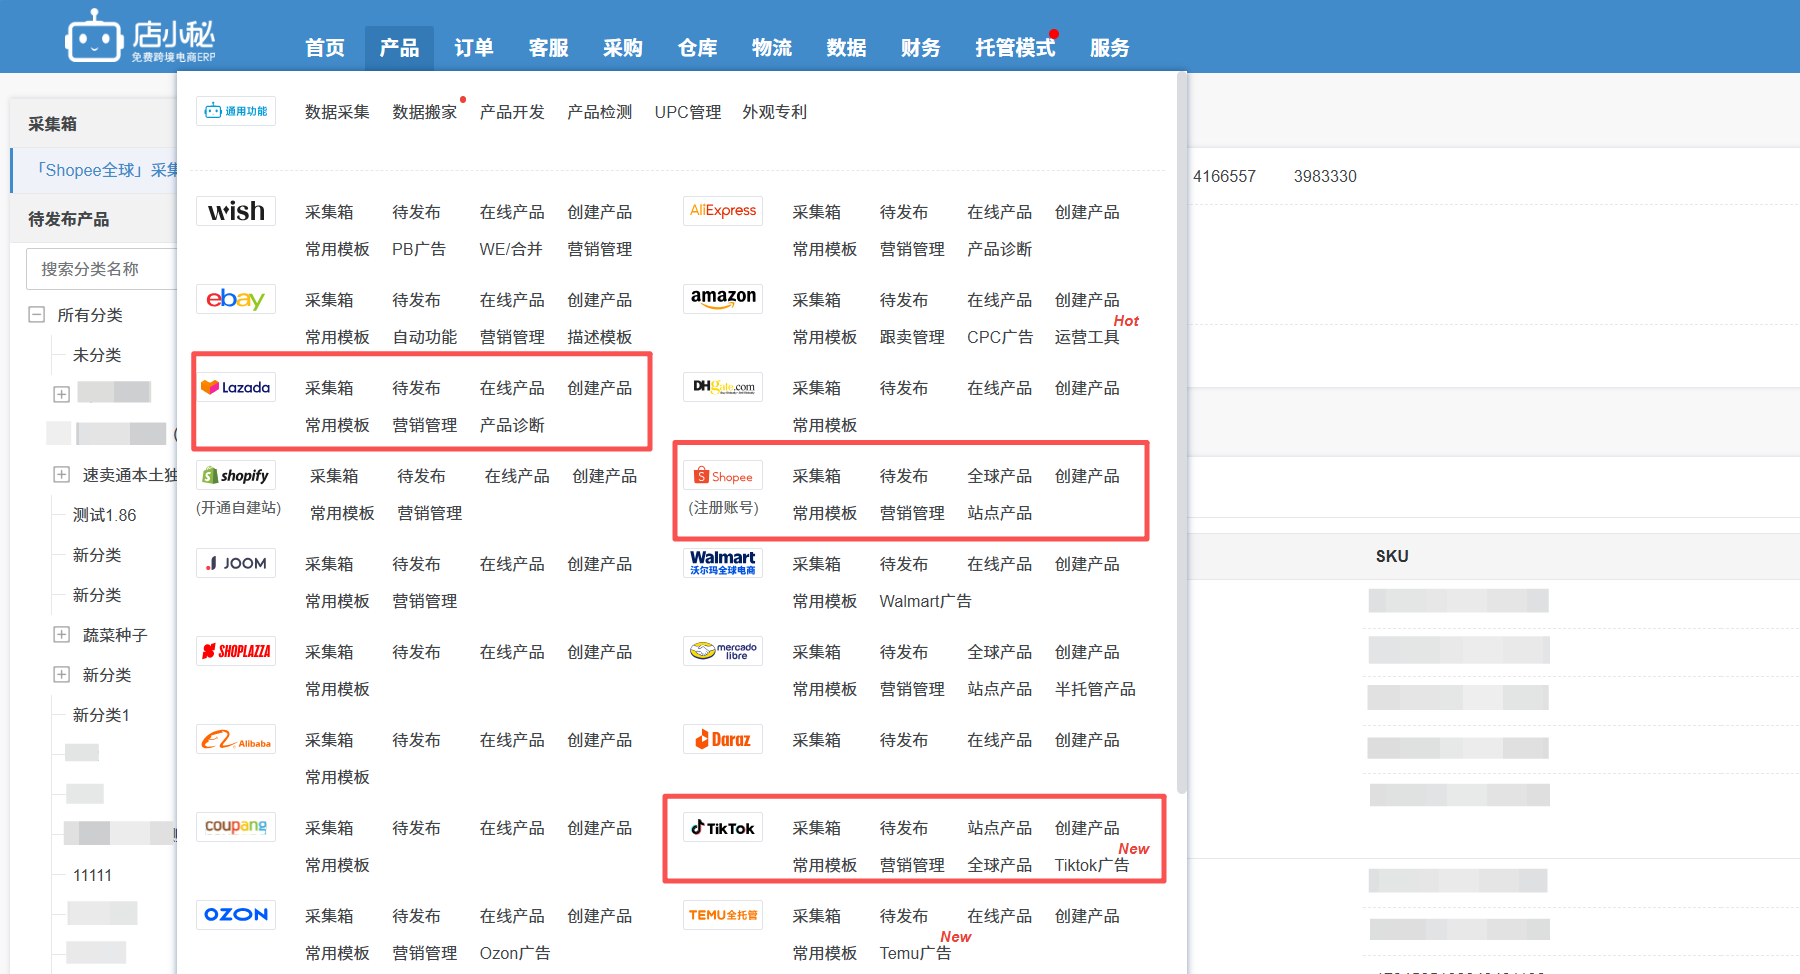Open the Alibaba platform logo
Image resolution: width=1800 pixels, height=974 pixels.
click(x=236, y=739)
